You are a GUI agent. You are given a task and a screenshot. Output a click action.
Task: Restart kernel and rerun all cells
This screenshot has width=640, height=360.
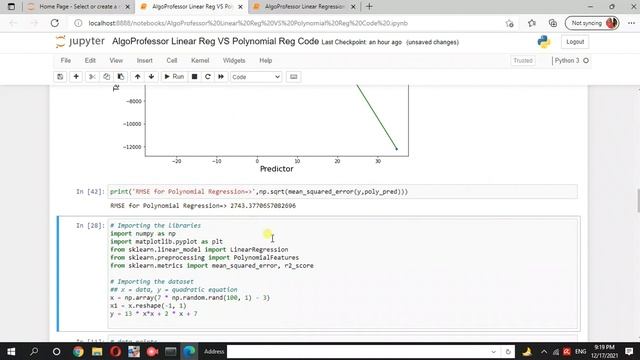(221, 77)
